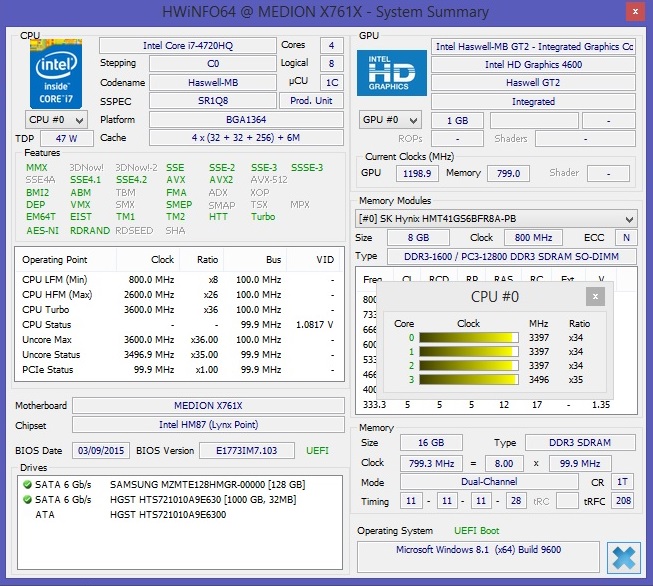Click the BIOS version E1773IM7.103 field

pyautogui.click(x=247, y=451)
